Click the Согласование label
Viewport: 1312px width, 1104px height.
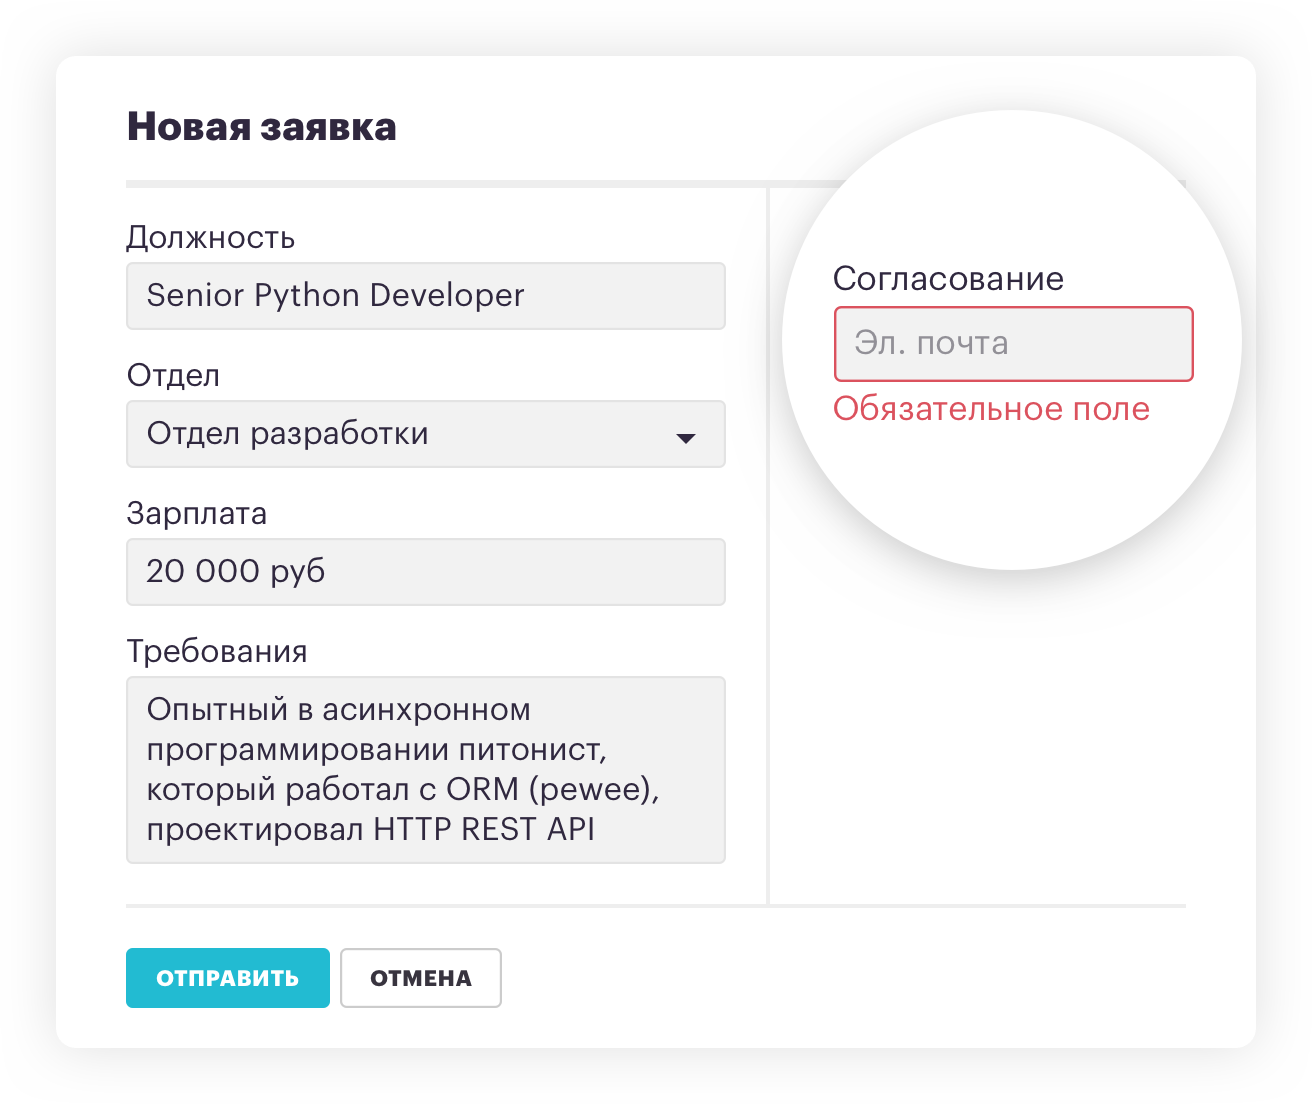[x=948, y=279]
